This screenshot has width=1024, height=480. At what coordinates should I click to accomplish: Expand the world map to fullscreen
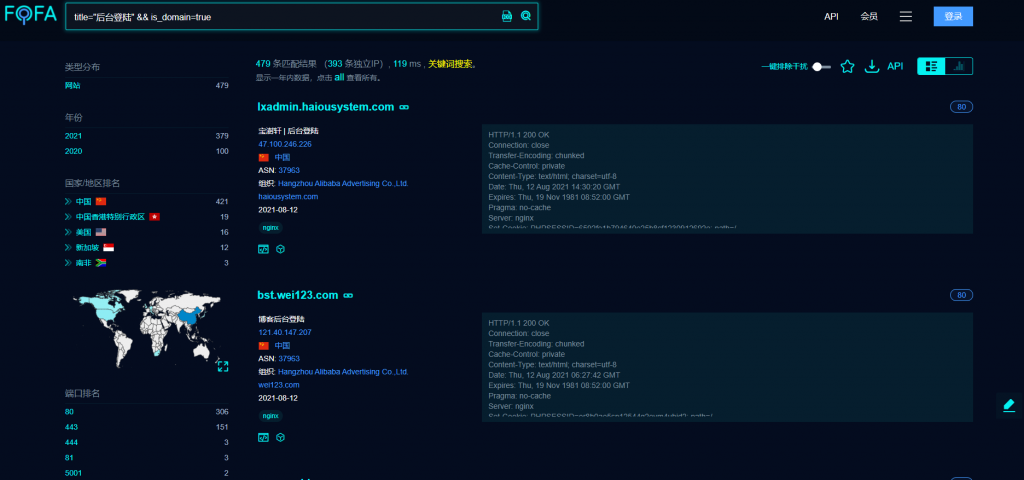point(223,366)
